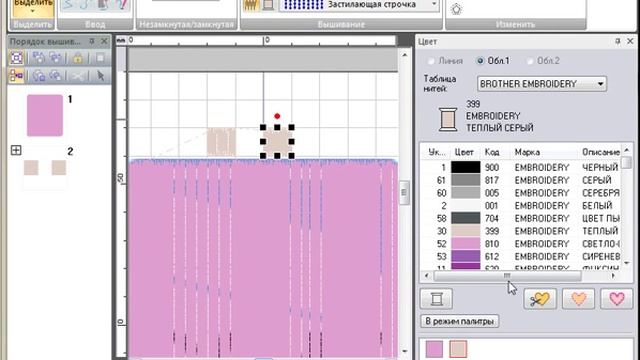Screen dimensions: 640x360
Task: Close the Sewing Order panel
Action: [x=104, y=41]
